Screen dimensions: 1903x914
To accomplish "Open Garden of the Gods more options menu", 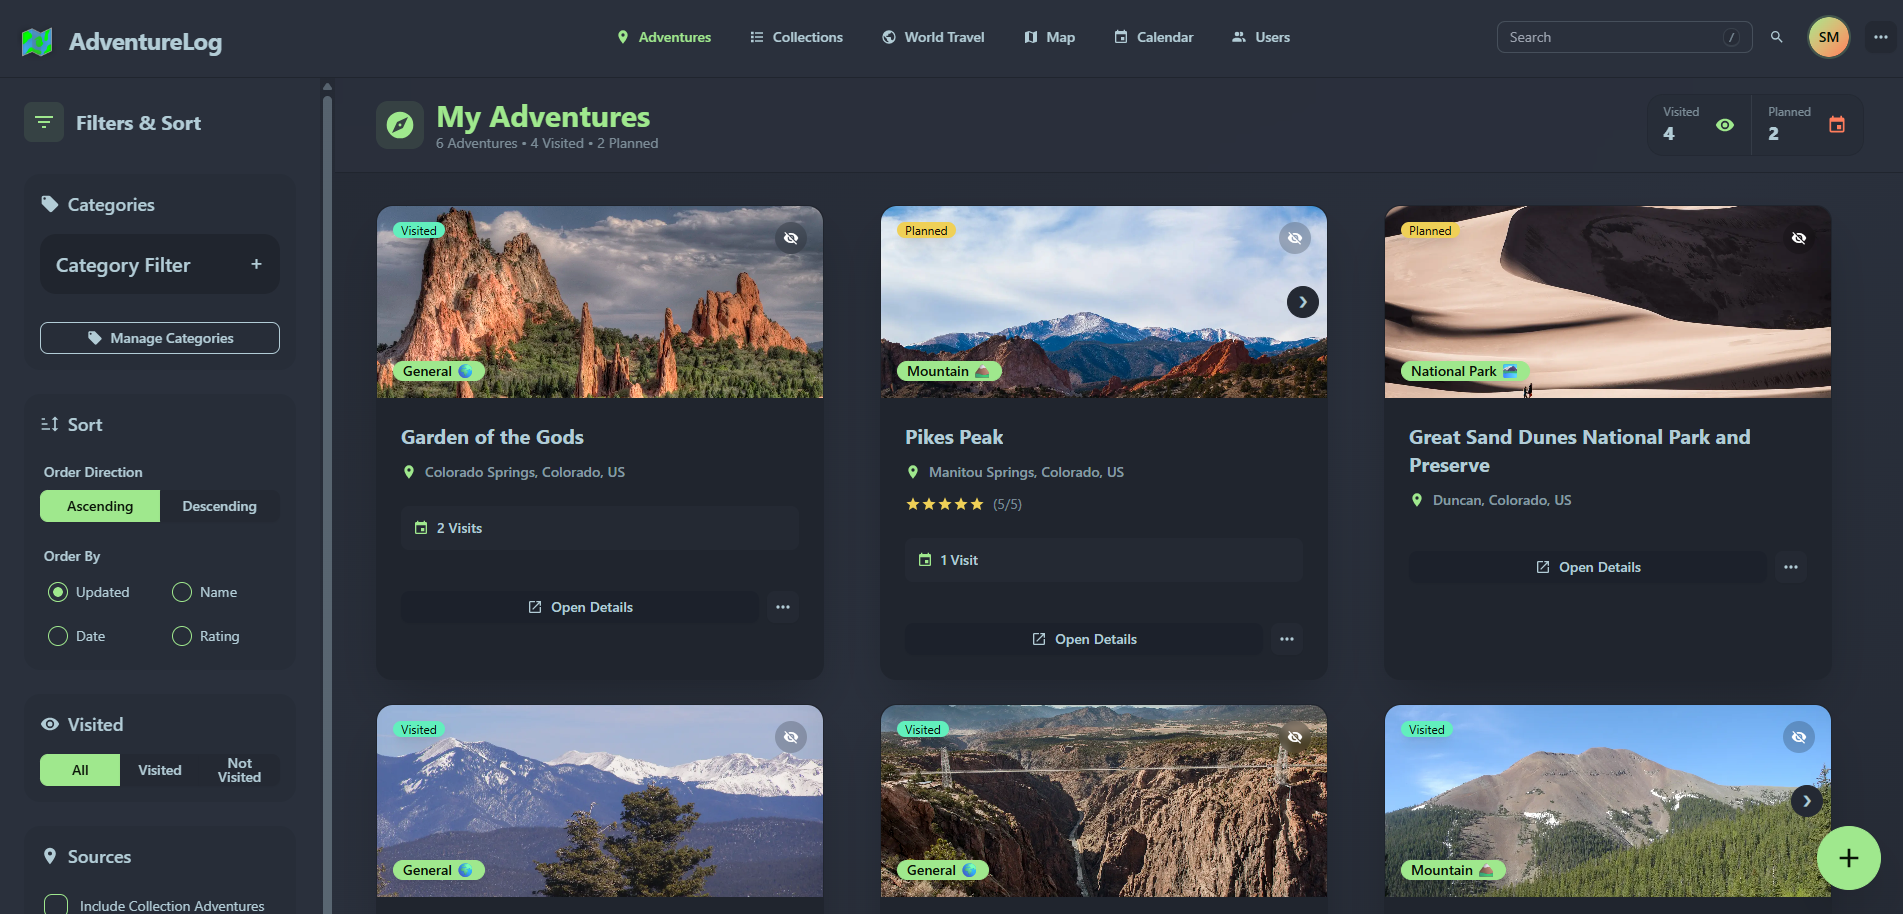I will (x=783, y=607).
